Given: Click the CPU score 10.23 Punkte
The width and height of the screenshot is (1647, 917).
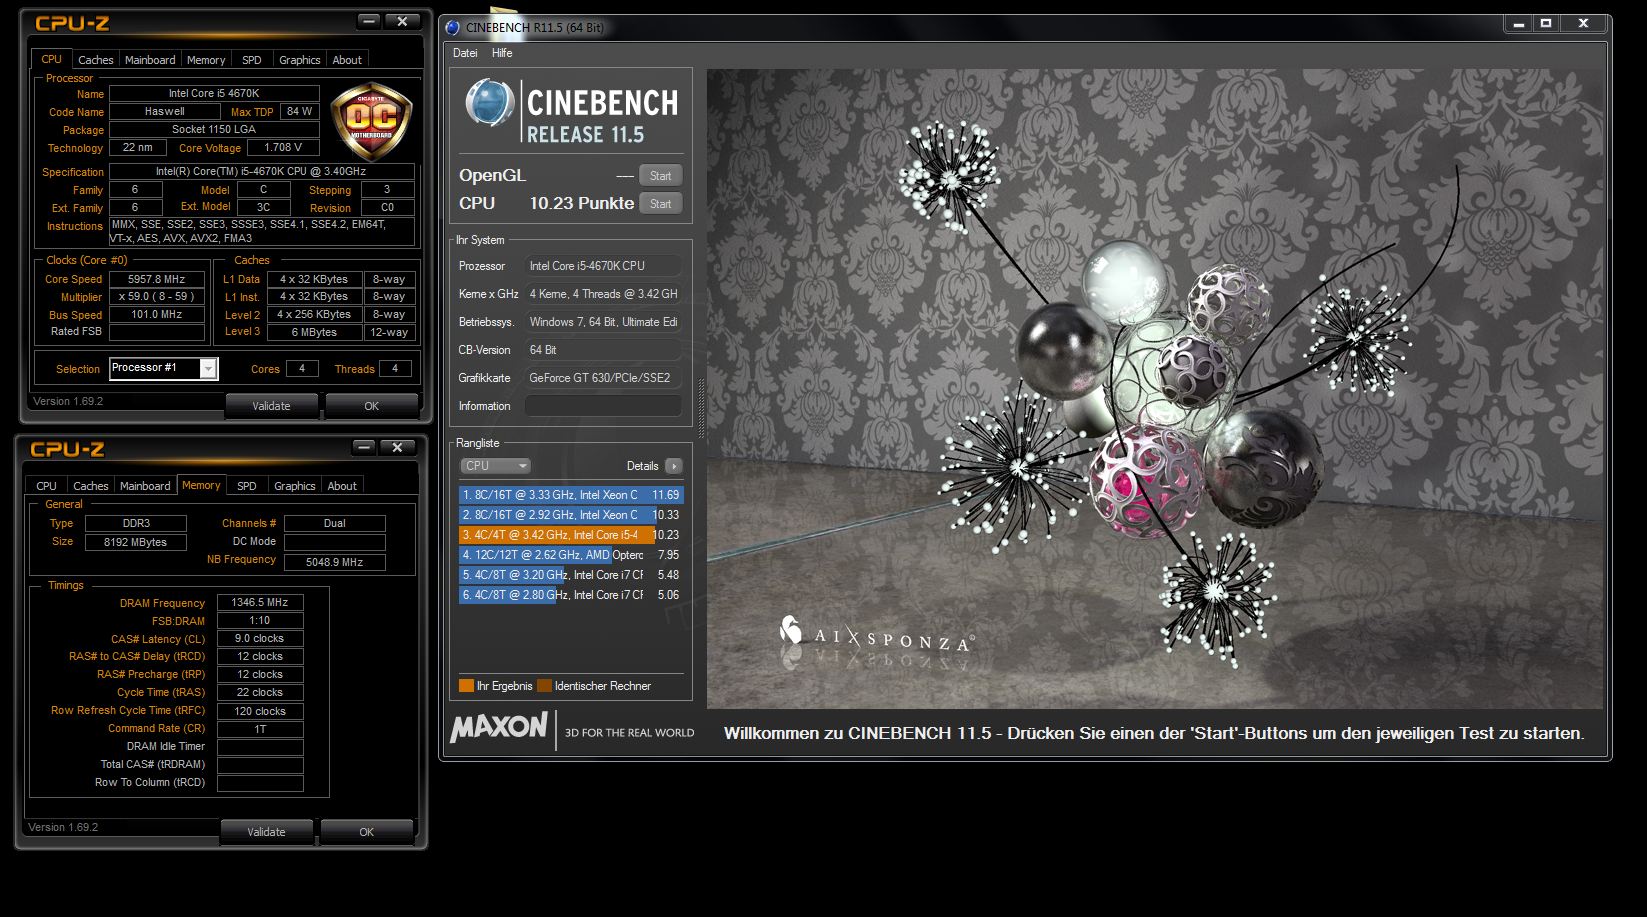Looking at the screenshot, I should point(582,203).
